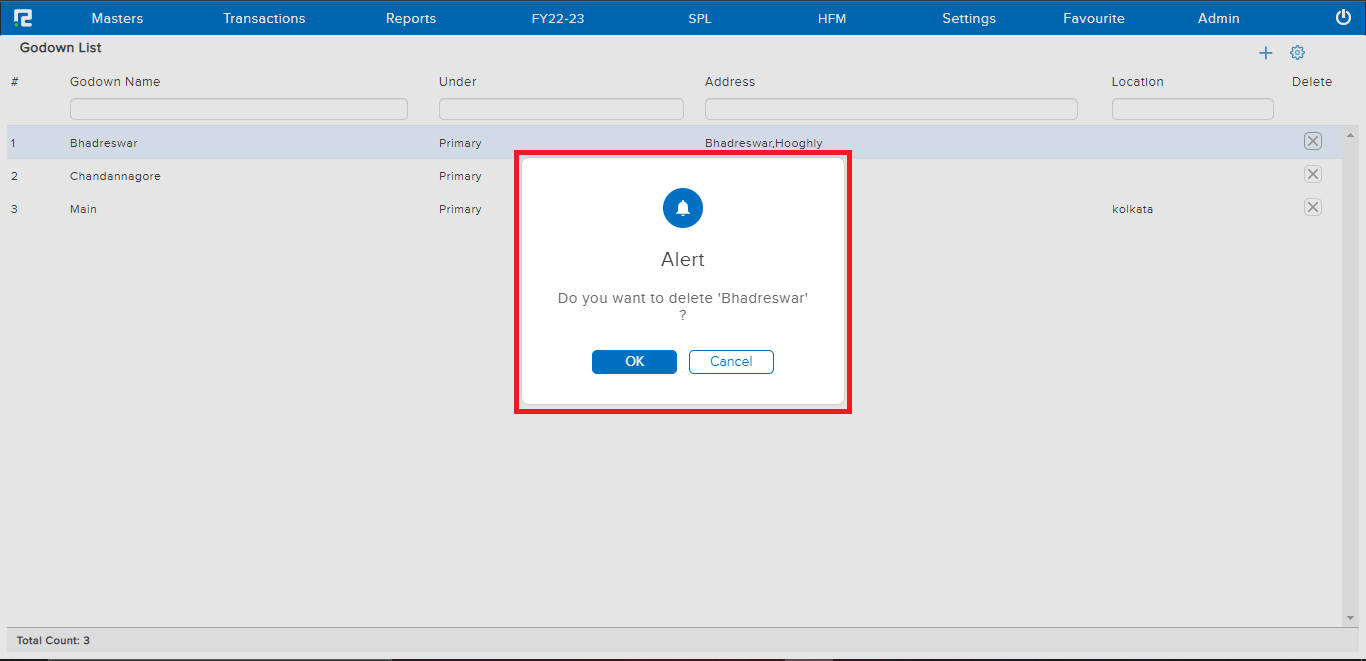Add a new godown with plus icon
Screen dimensions: 1366x661
click(x=1265, y=53)
